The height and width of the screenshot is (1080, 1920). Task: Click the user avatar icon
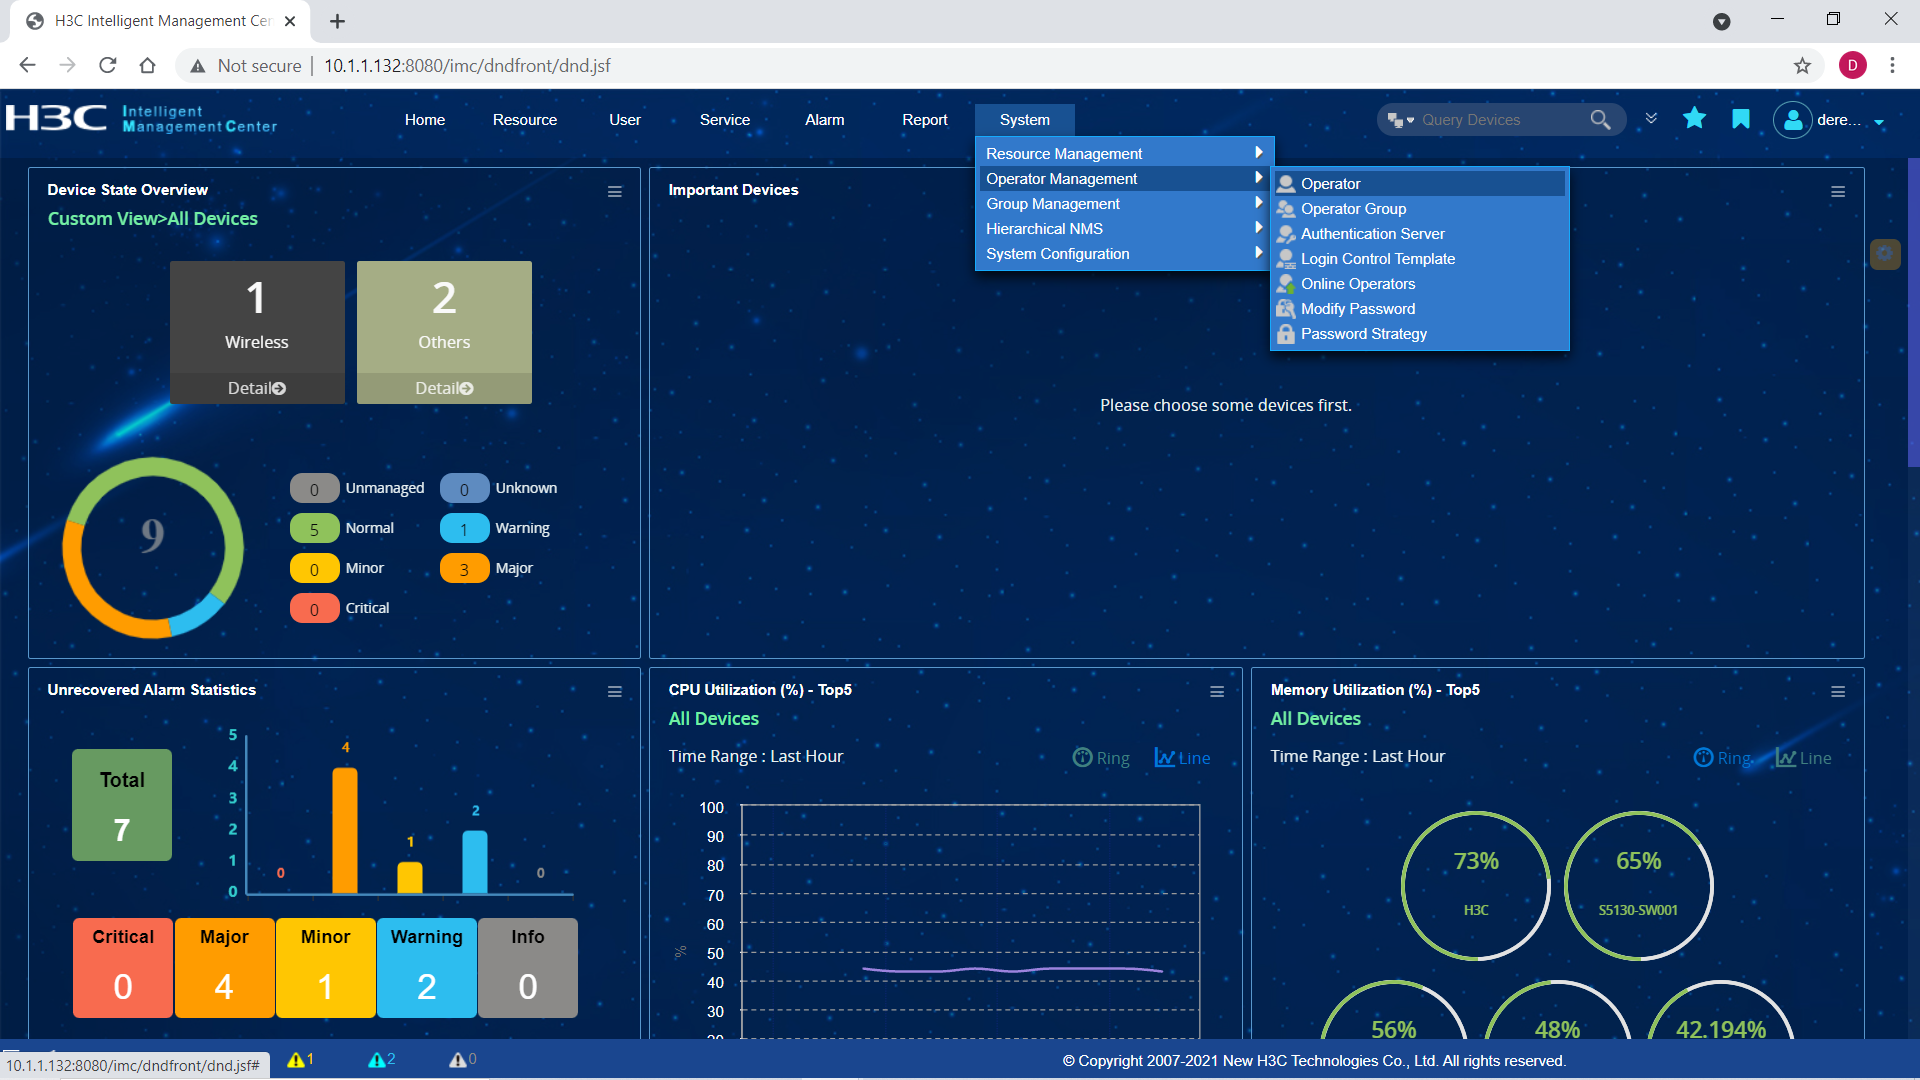(x=1793, y=120)
